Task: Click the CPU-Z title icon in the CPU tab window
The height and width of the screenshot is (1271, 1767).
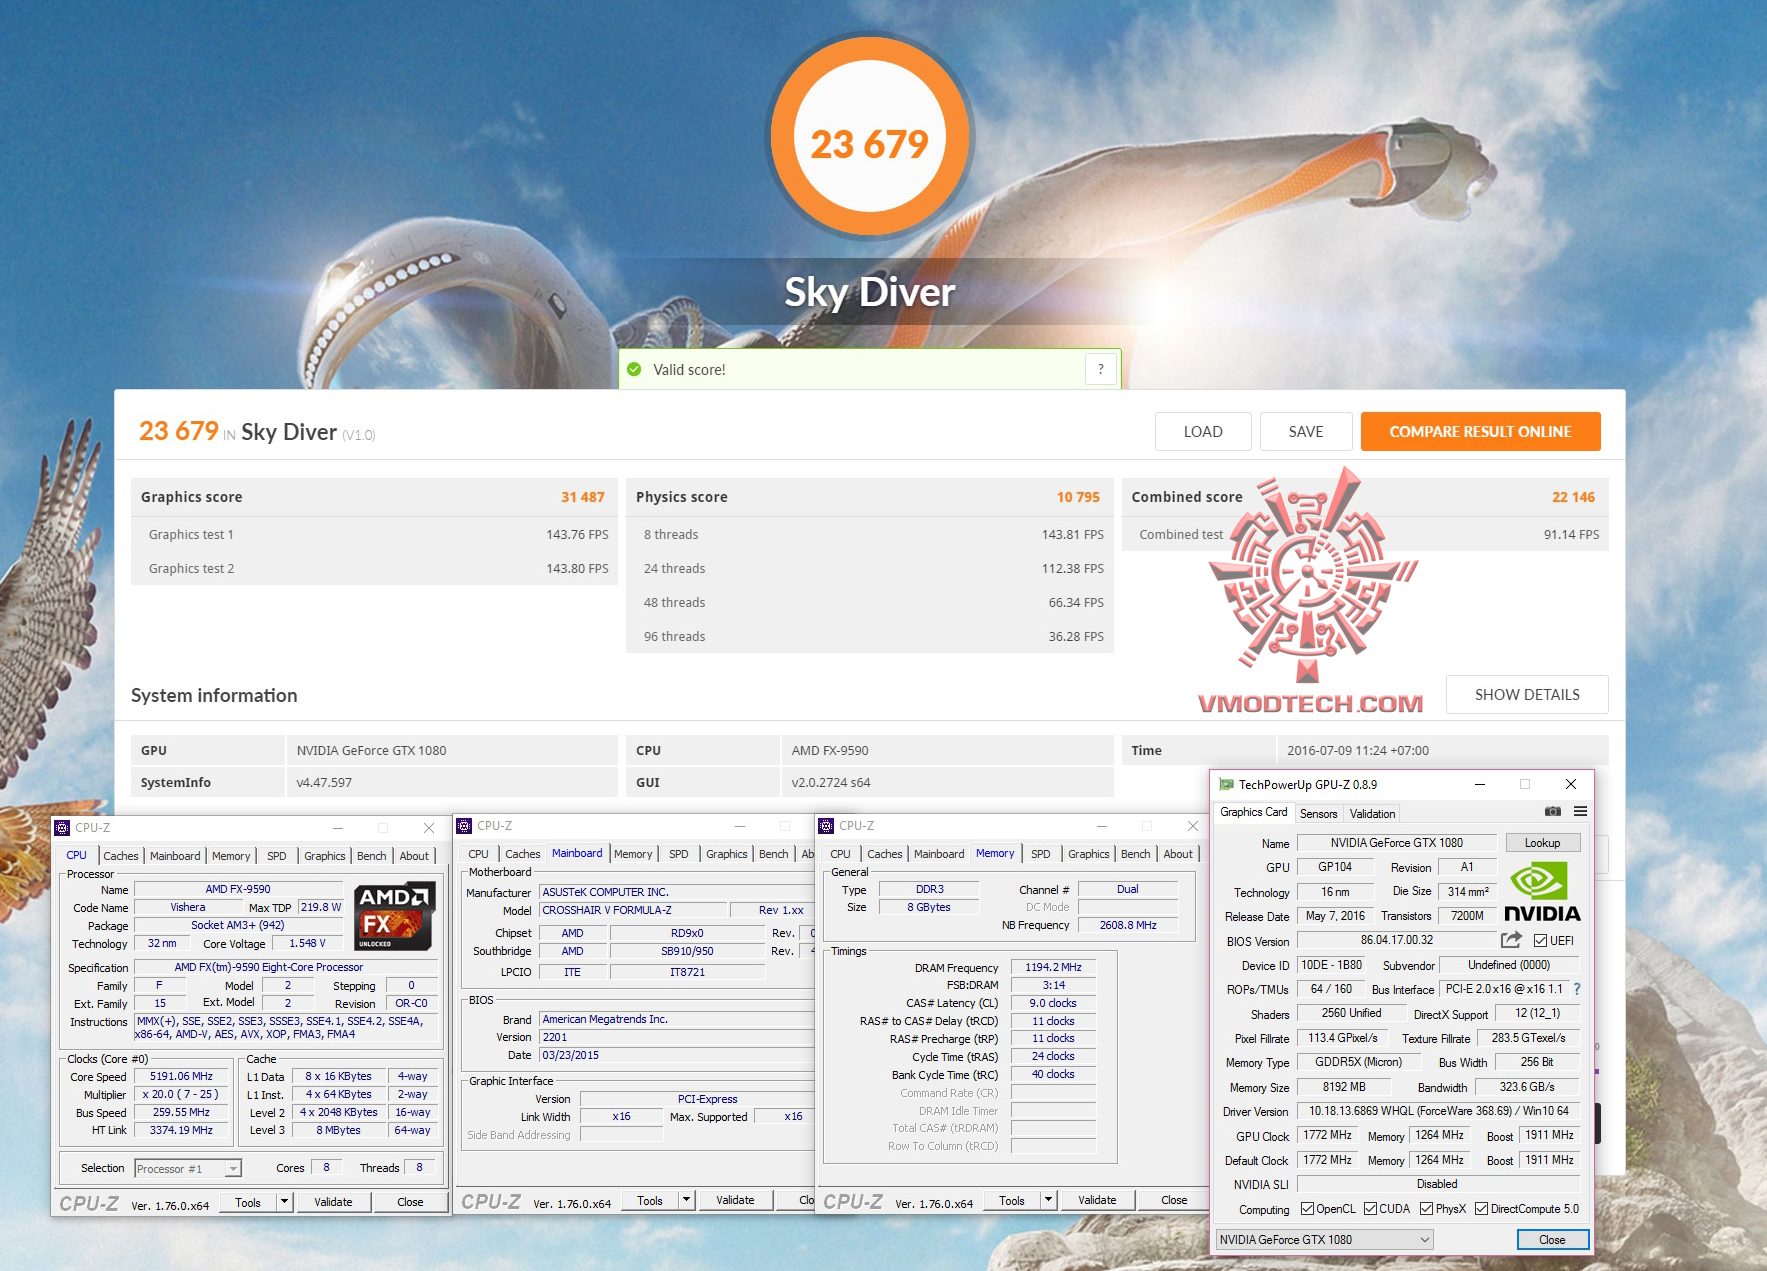Action: point(62,828)
